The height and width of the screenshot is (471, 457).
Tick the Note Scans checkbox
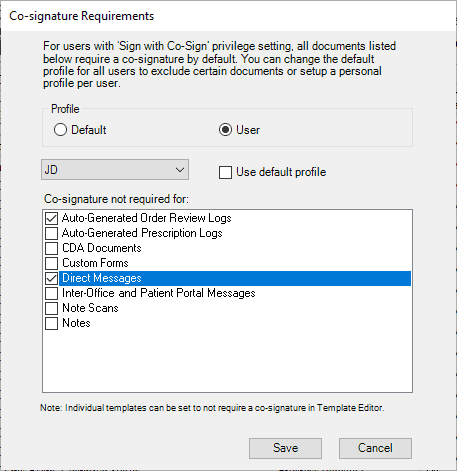coord(51,308)
